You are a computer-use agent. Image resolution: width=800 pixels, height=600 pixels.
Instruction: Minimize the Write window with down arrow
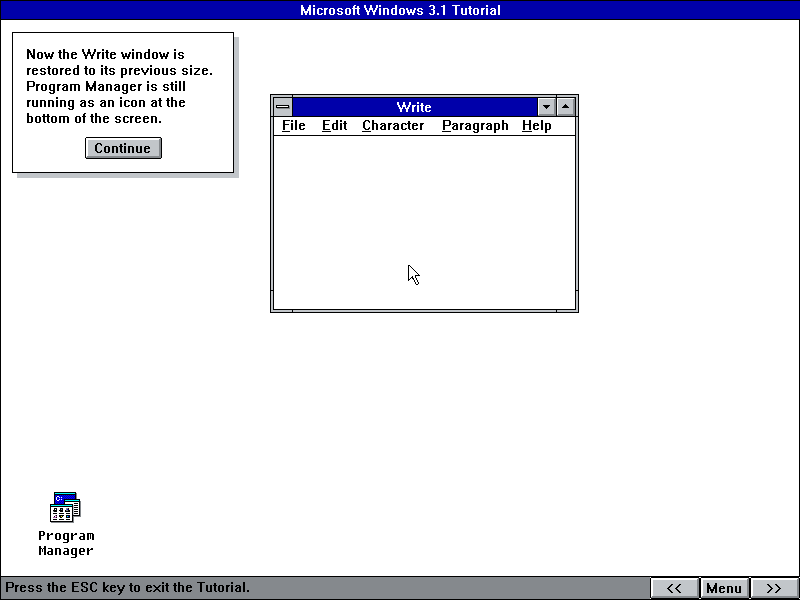[x=546, y=107]
